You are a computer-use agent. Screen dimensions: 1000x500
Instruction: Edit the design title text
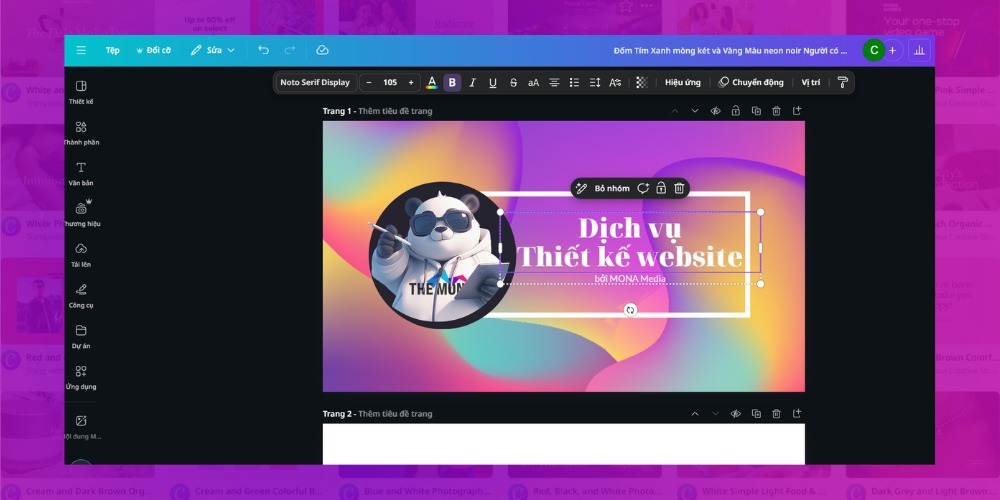[731, 50]
